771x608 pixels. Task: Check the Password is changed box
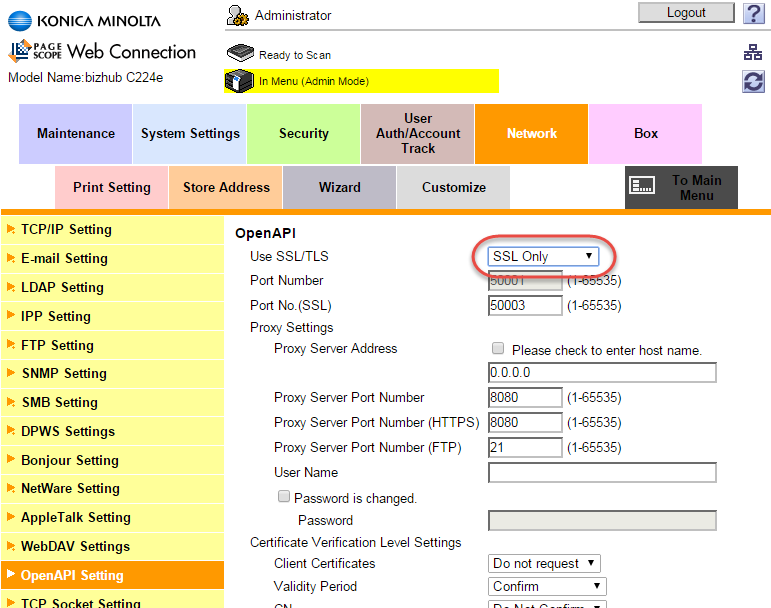(x=284, y=497)
